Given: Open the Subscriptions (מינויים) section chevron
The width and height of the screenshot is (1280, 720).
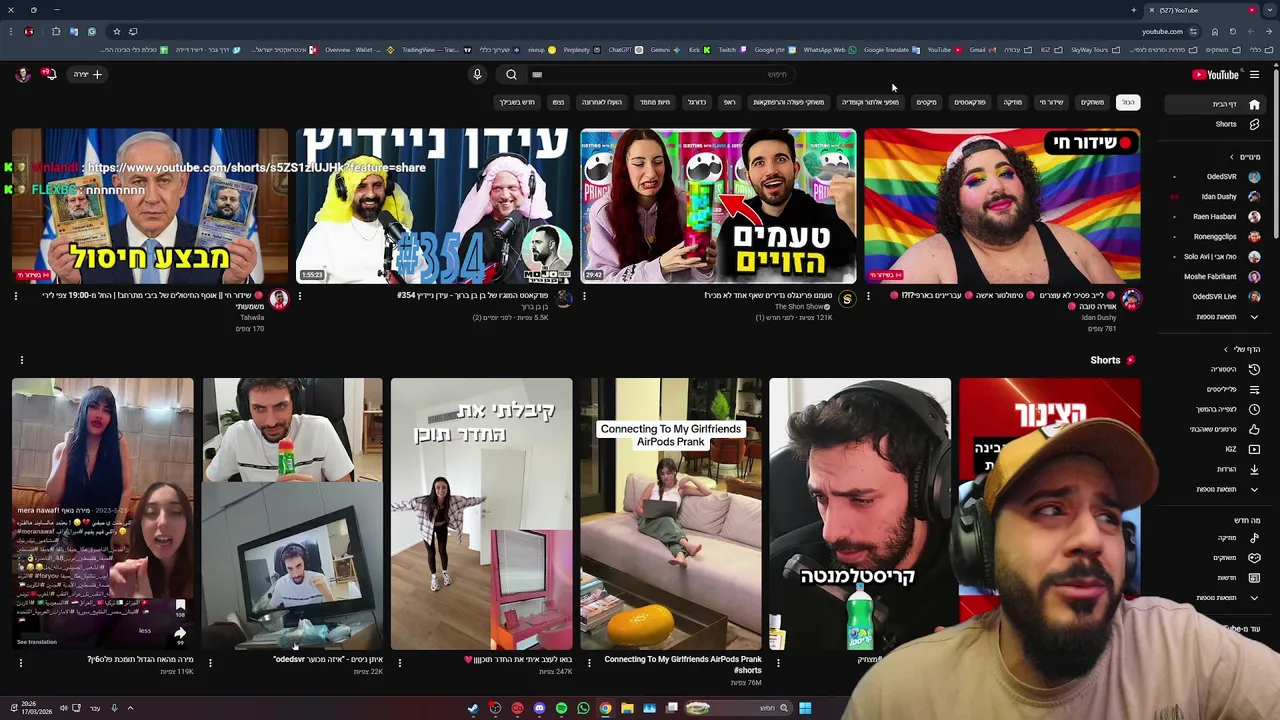Looking at the screenshot, I should [x=1232, y=157].
